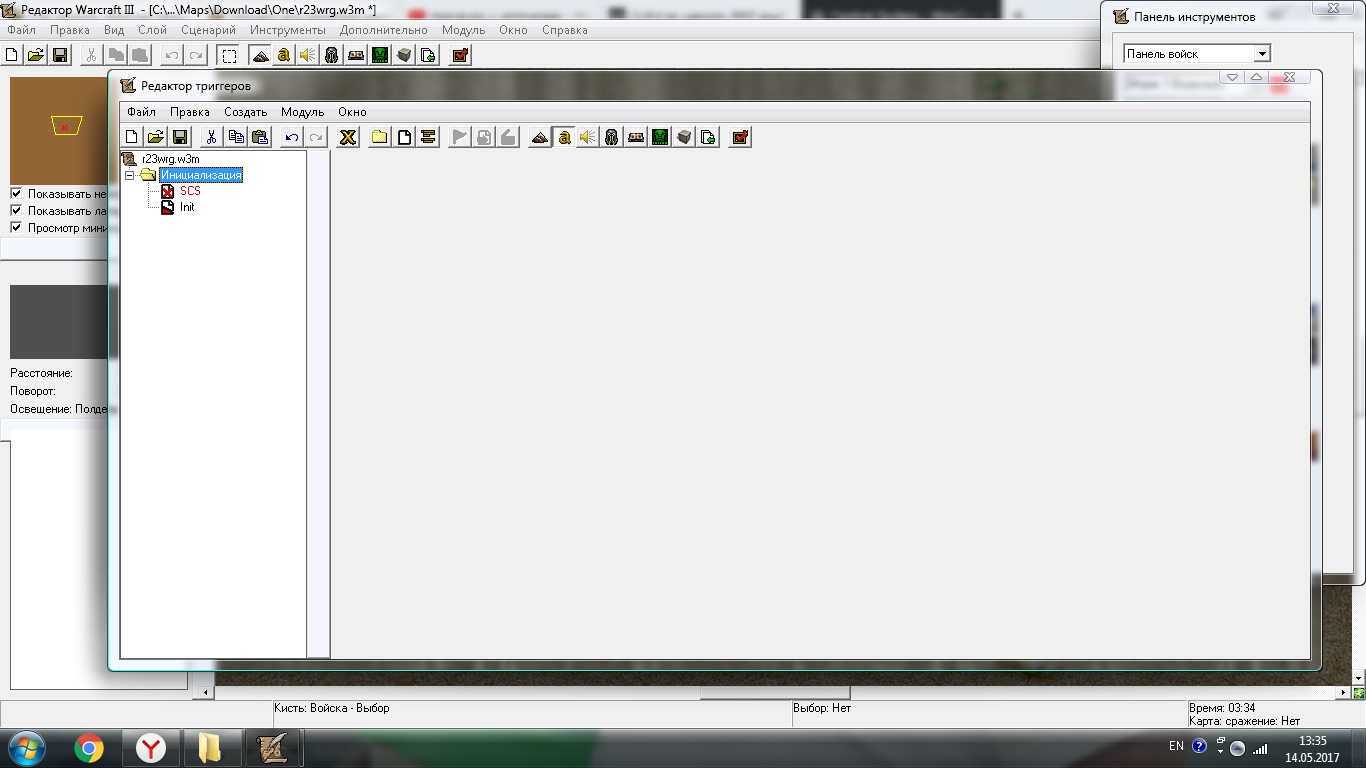Viewport: 1366px width, 768px height.
Task: Click New map icon in main Warcraft editor toolbar
Action: 12,55
